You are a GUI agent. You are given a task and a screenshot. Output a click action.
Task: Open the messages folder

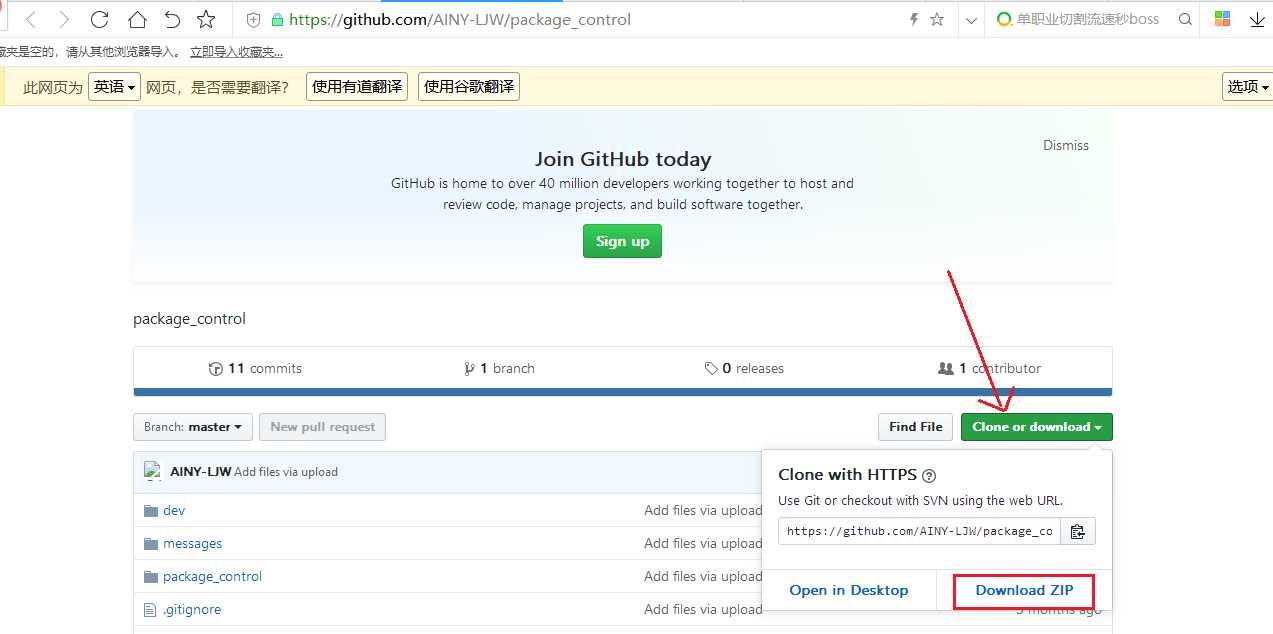pyautogui.click(x=192, y=543)
